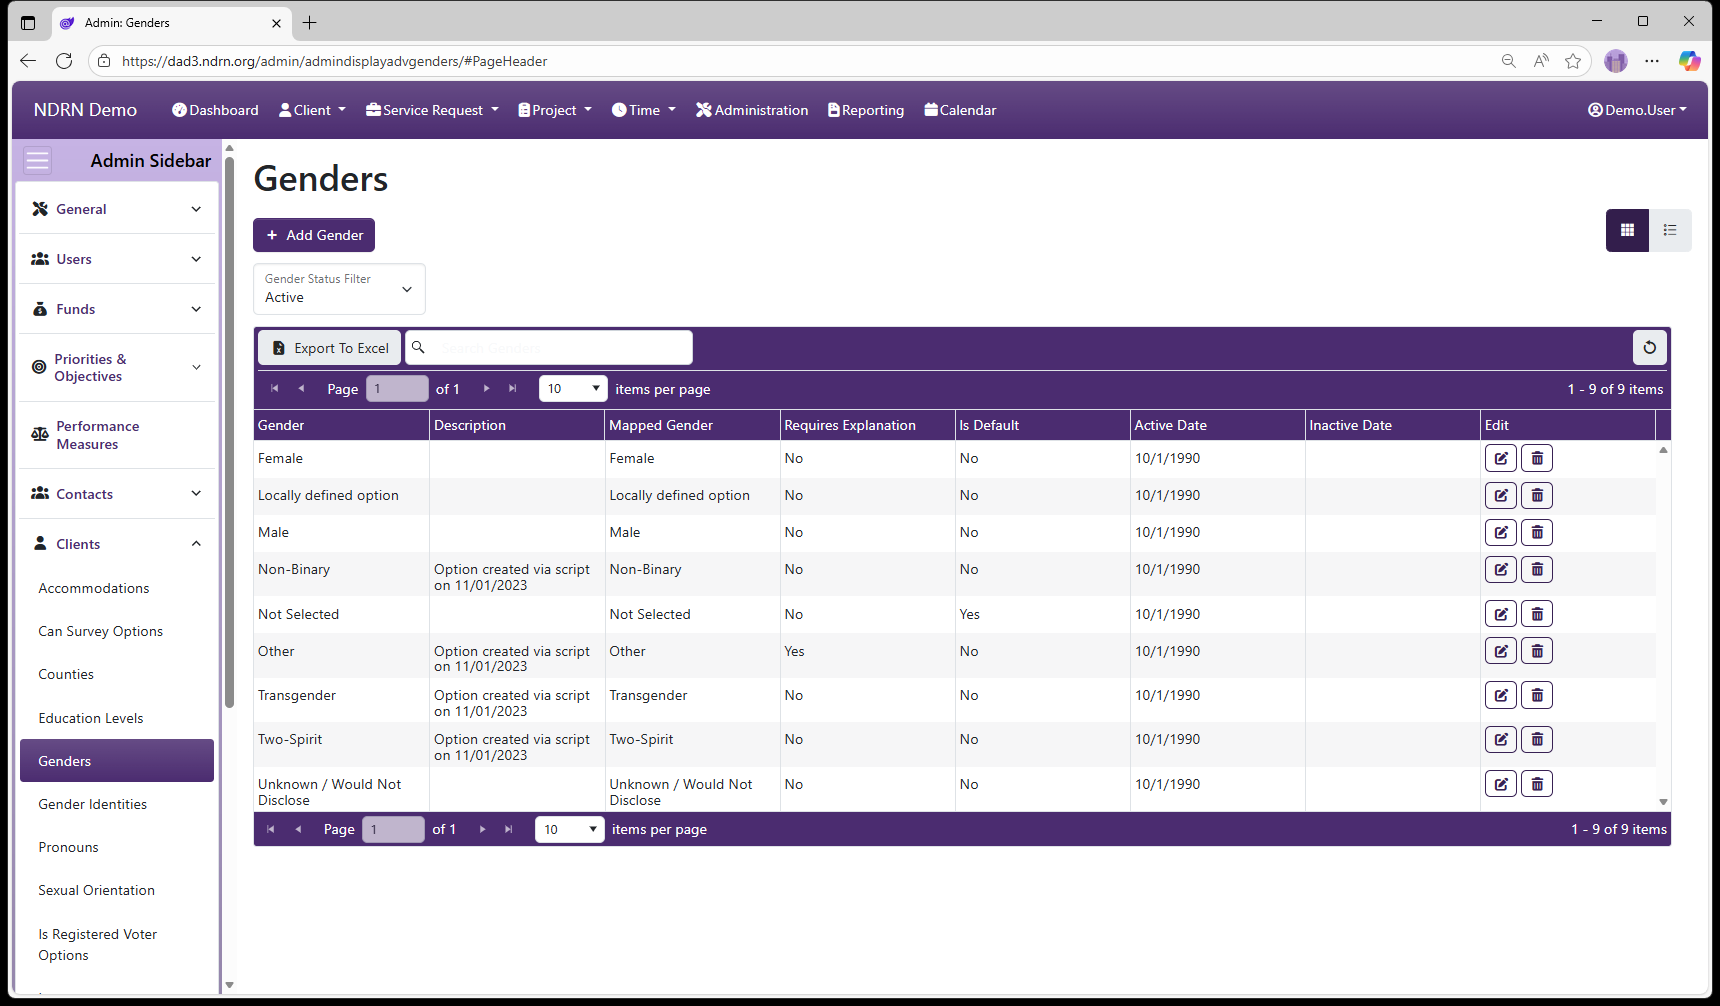Go to first page in bottom pager

[x=271, y=829]
